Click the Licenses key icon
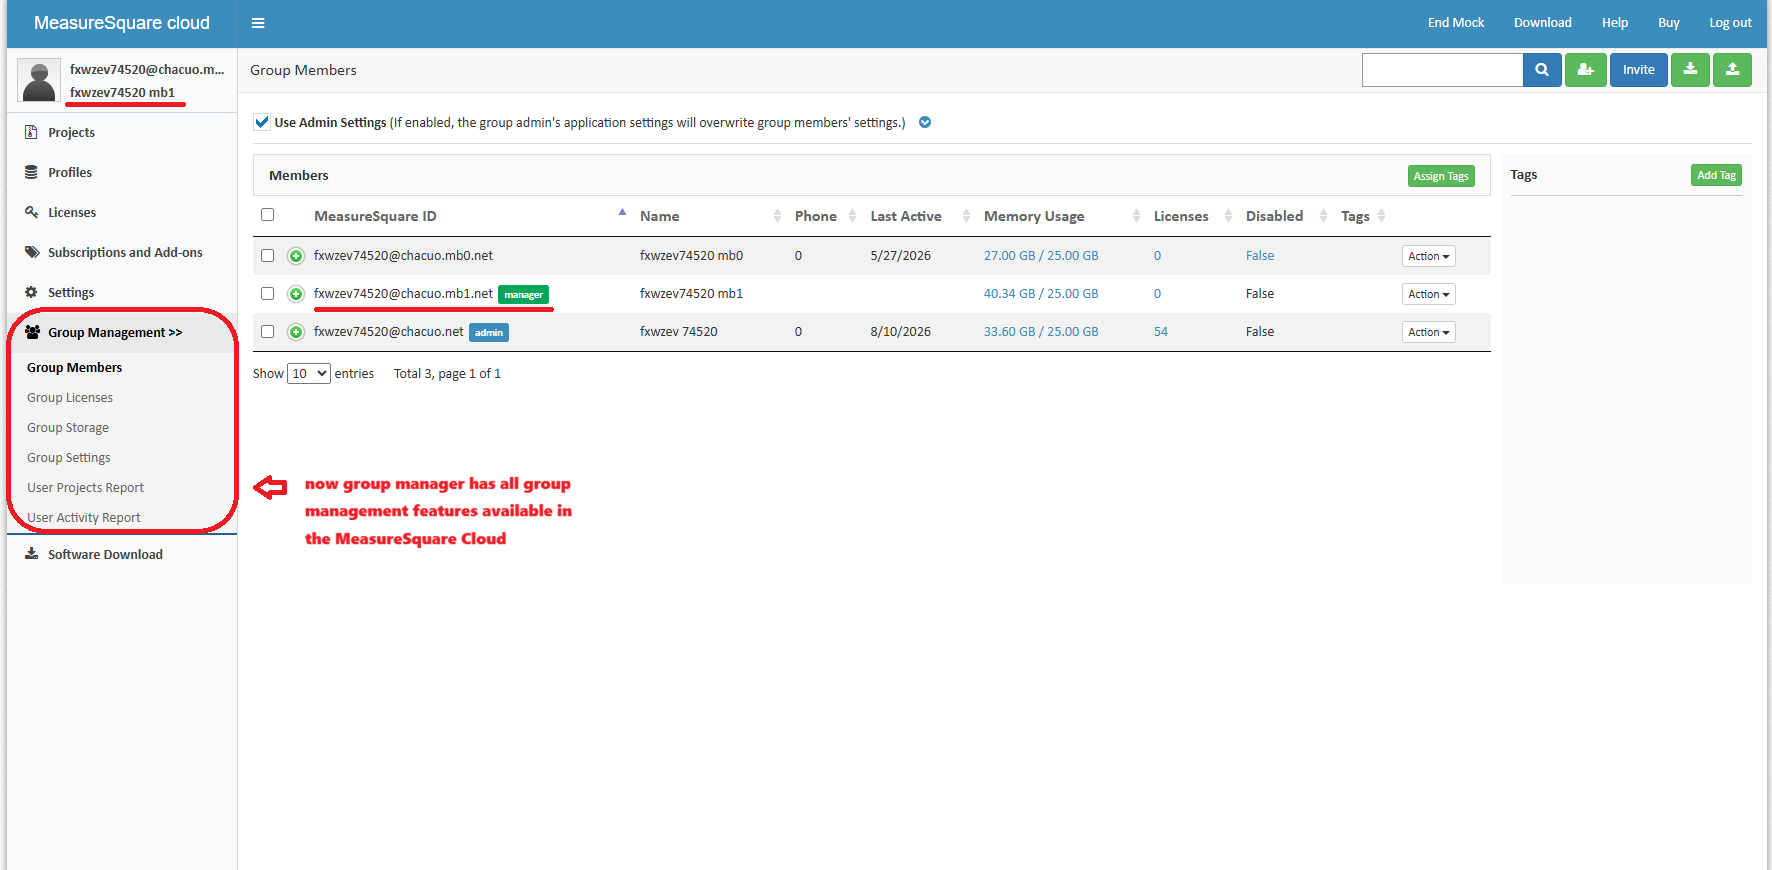The width and height of the screenshot is (1772, 870). click(x=31, y=212)
